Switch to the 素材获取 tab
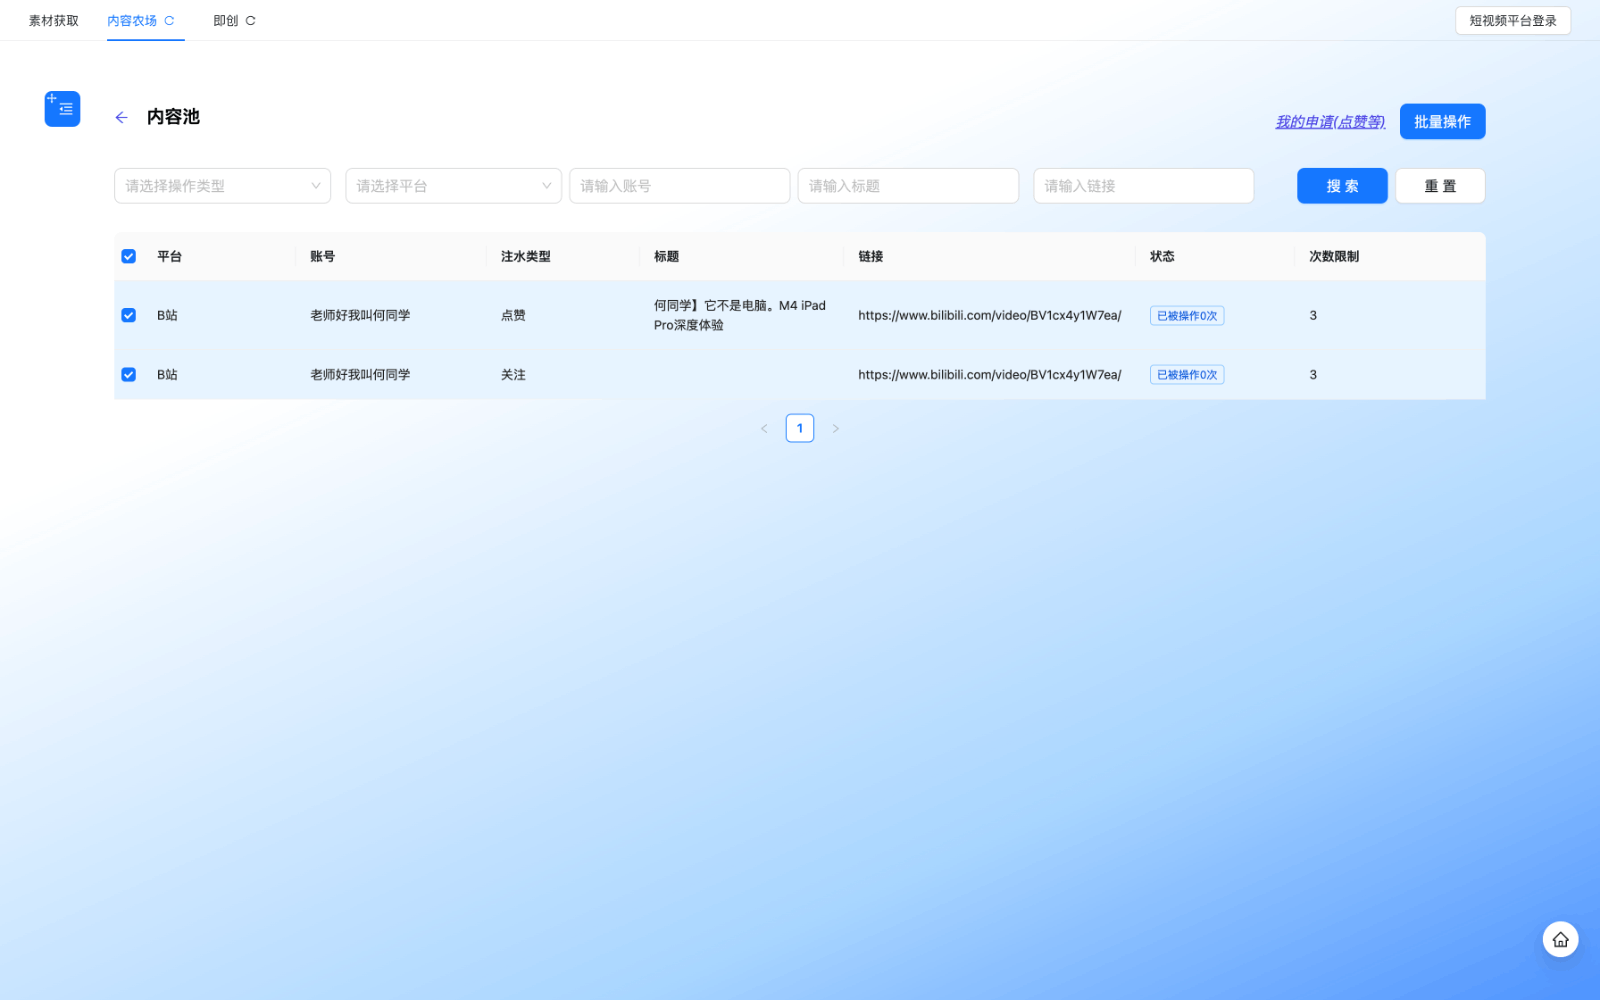The height and width of the screenshot is (1000, 1600). point(54,21)
